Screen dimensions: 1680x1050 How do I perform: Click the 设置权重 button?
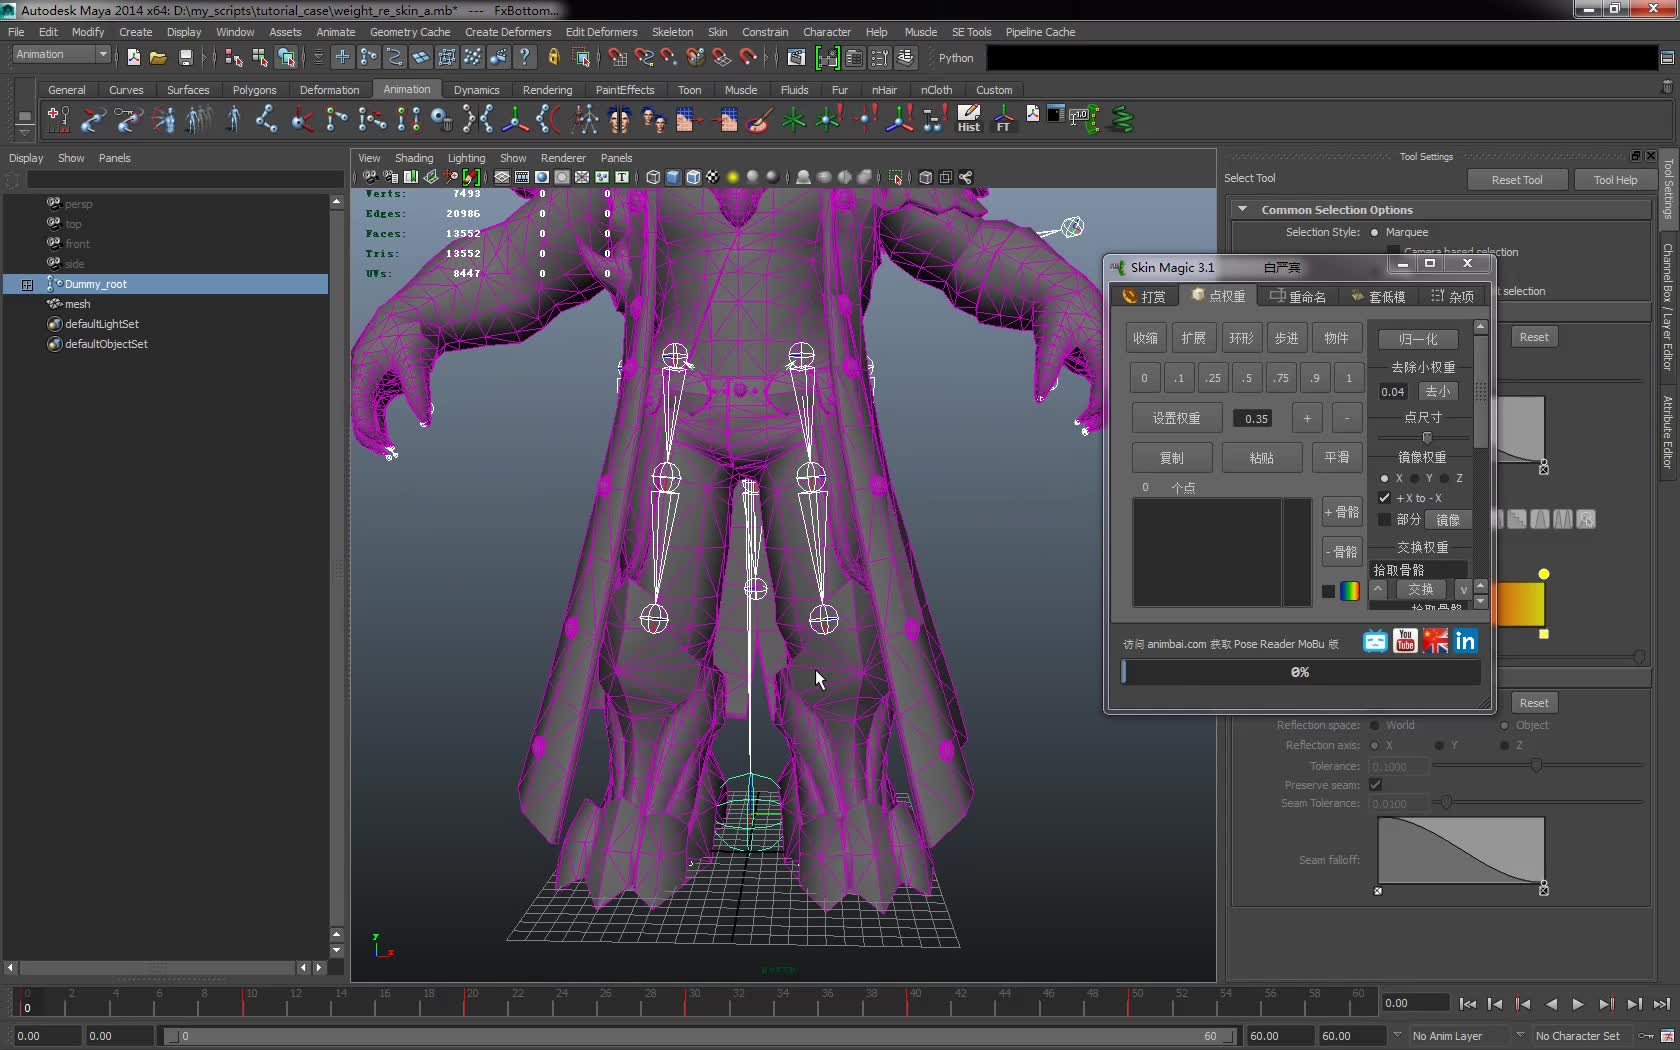[1176, 418]
